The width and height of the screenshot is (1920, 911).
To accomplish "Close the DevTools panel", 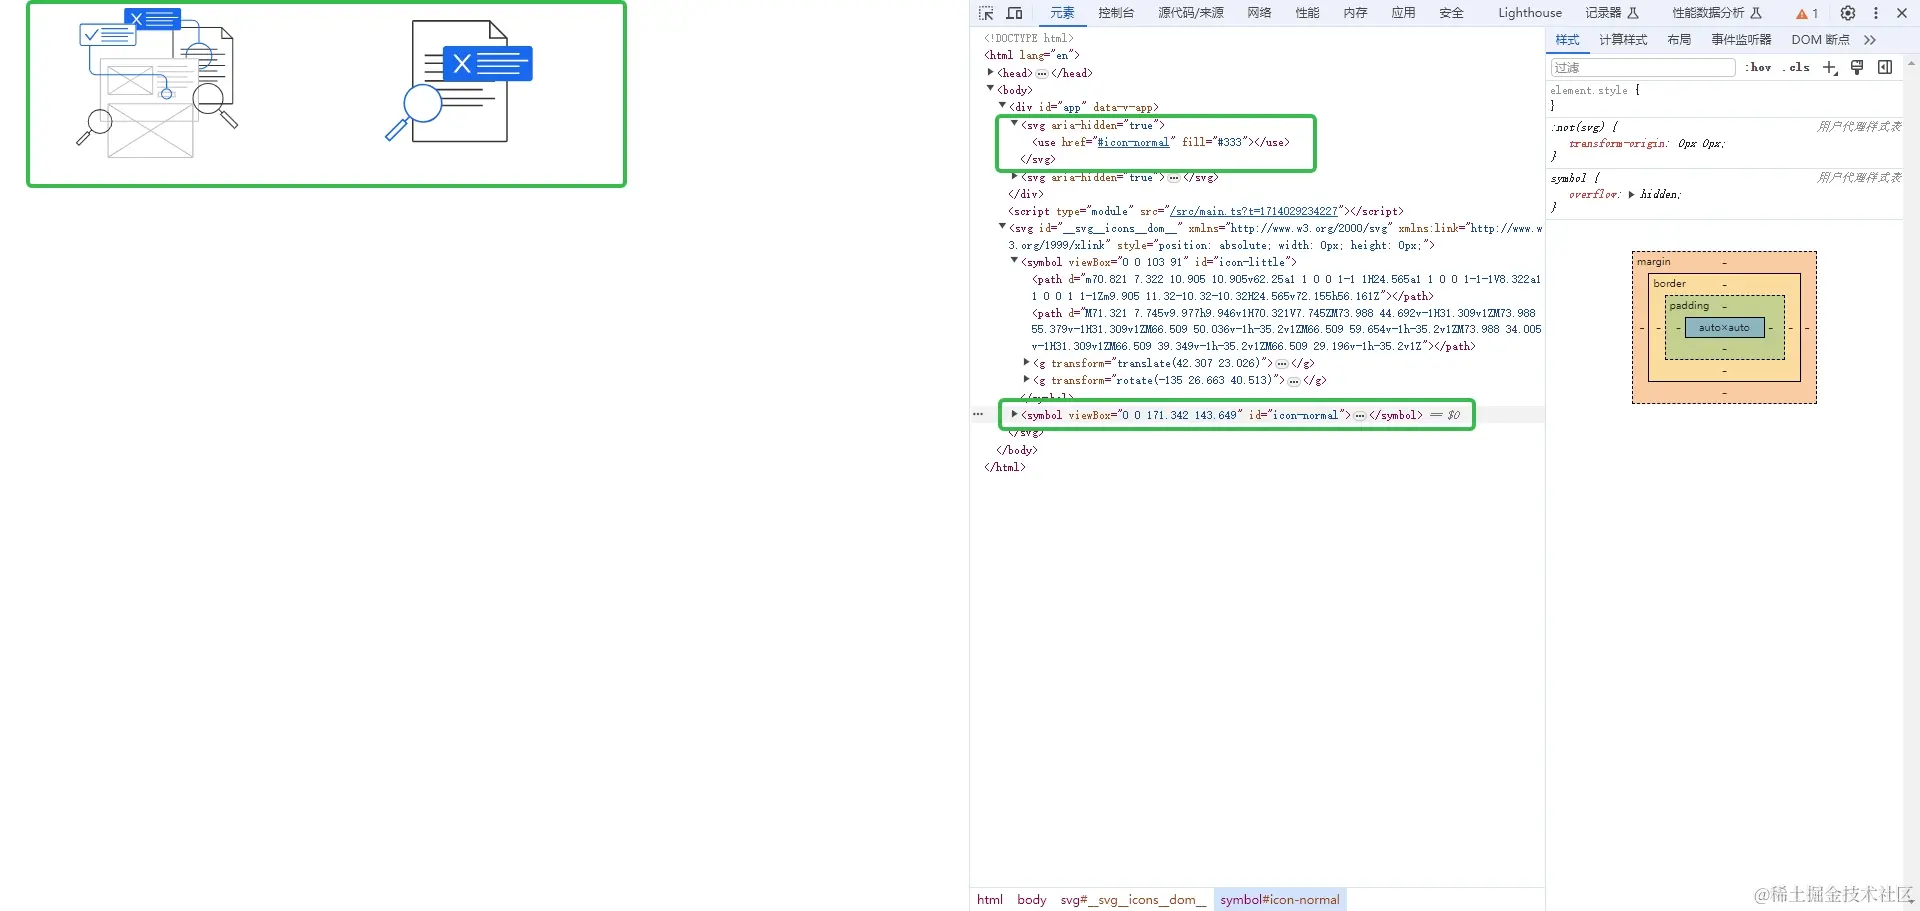I will (1902, 13).
